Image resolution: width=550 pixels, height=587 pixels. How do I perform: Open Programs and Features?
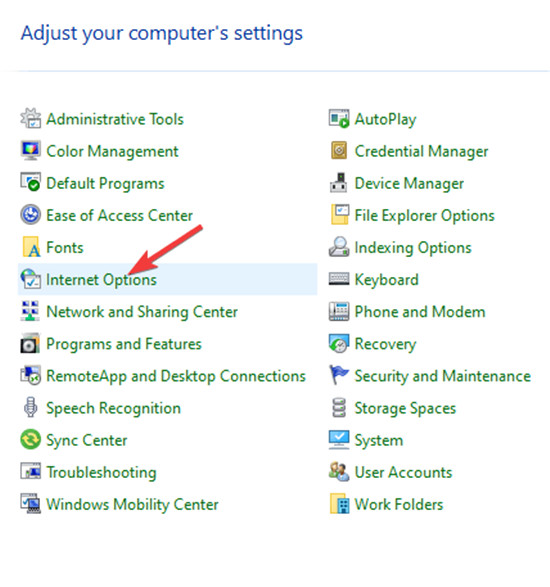click(124, 344)
